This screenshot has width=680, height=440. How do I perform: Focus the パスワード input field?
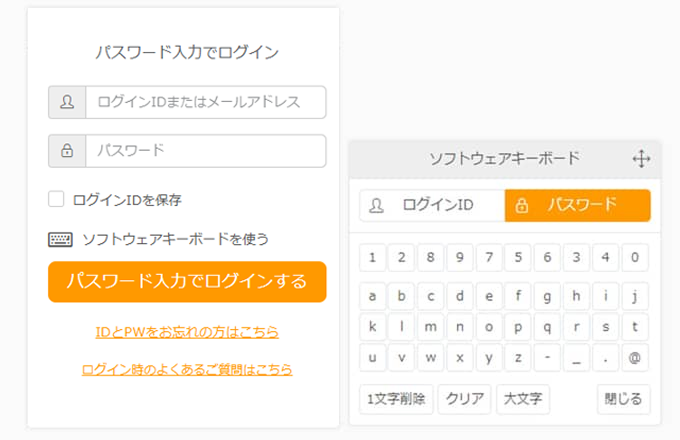coord(206,151)
